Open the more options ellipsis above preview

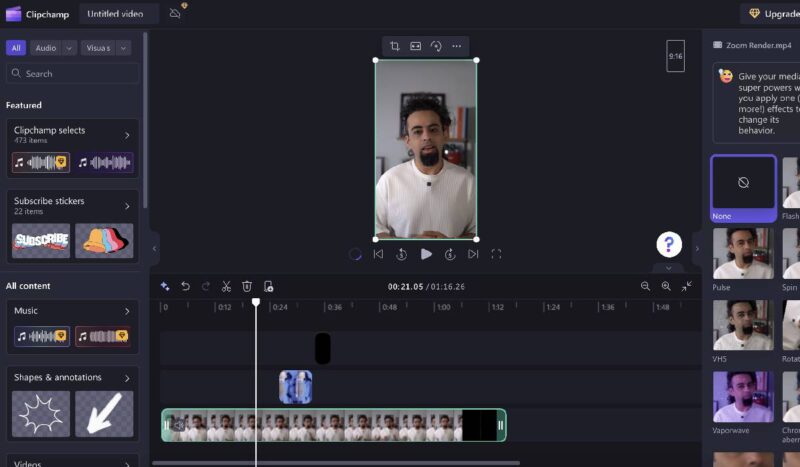click(457, 46)
